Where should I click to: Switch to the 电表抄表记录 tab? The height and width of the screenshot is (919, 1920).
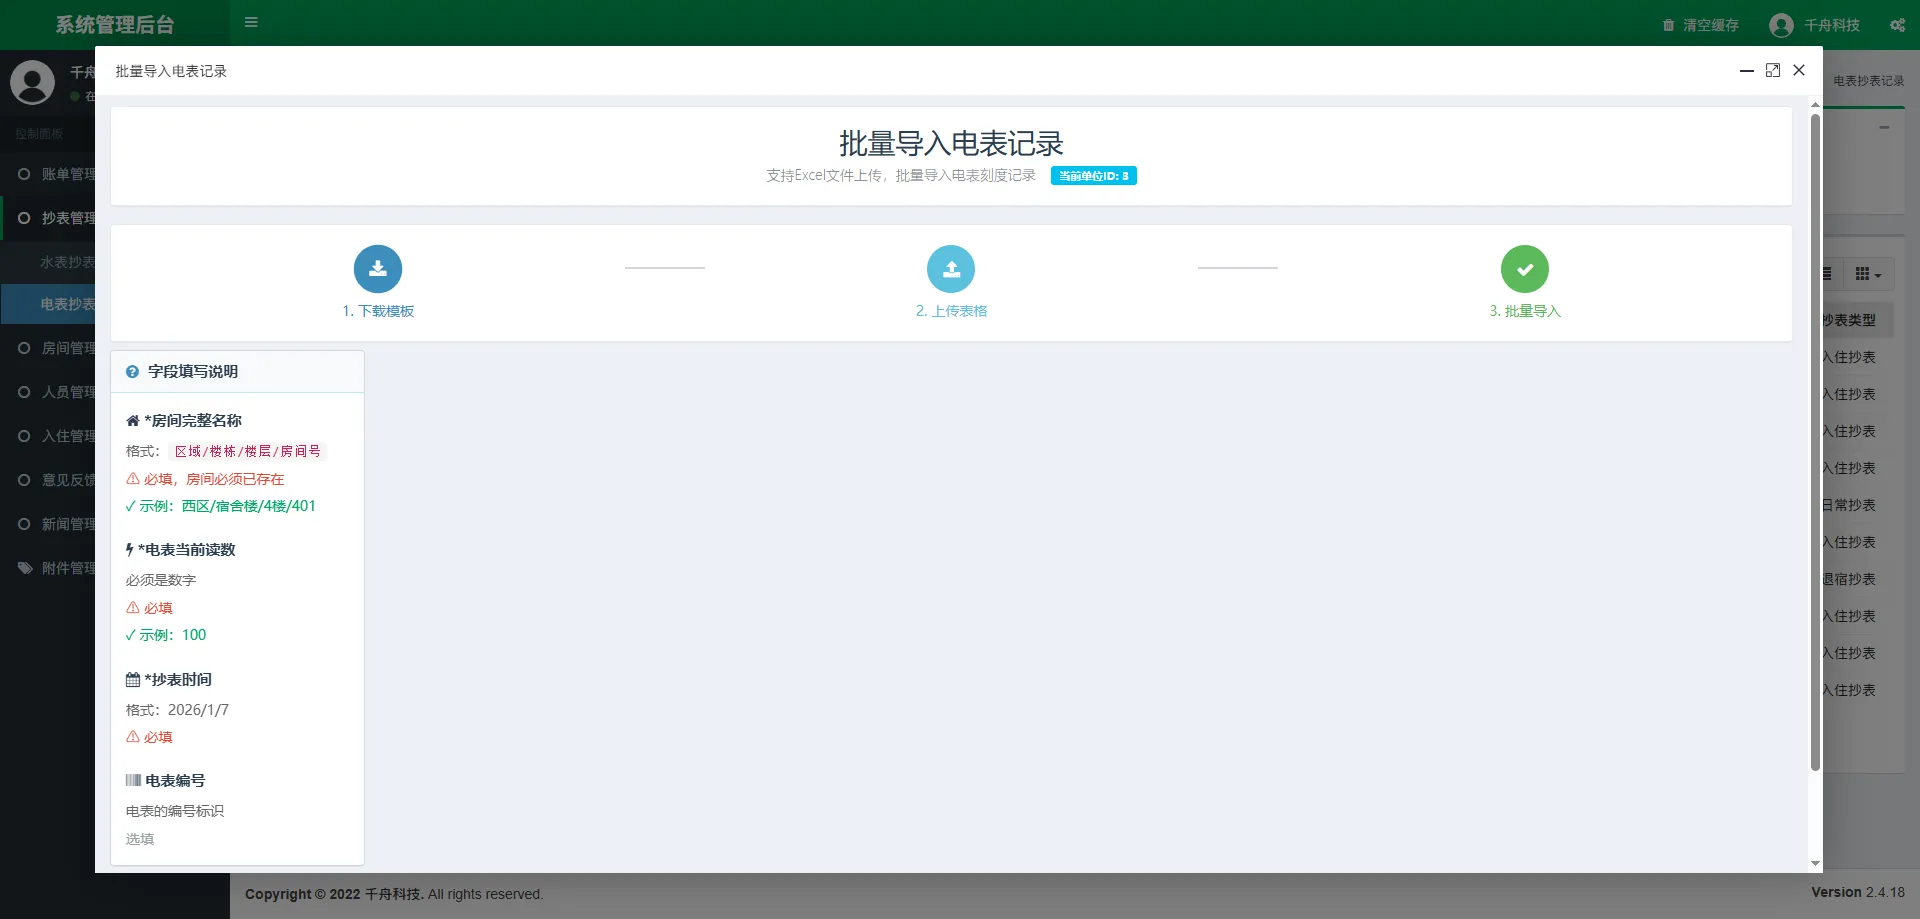[1866, 81]
